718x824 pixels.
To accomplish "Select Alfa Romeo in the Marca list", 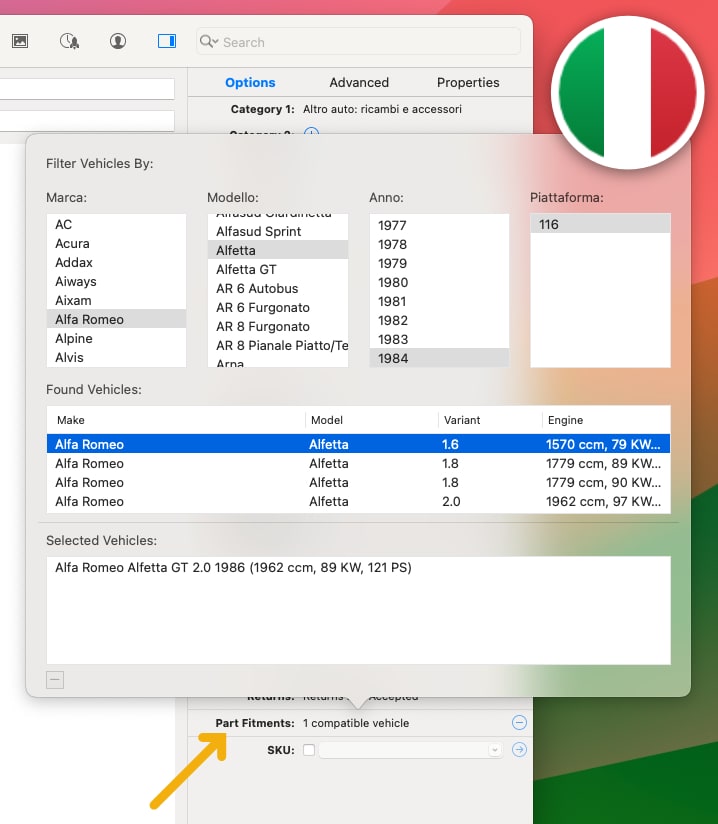I will click(116, 319).
